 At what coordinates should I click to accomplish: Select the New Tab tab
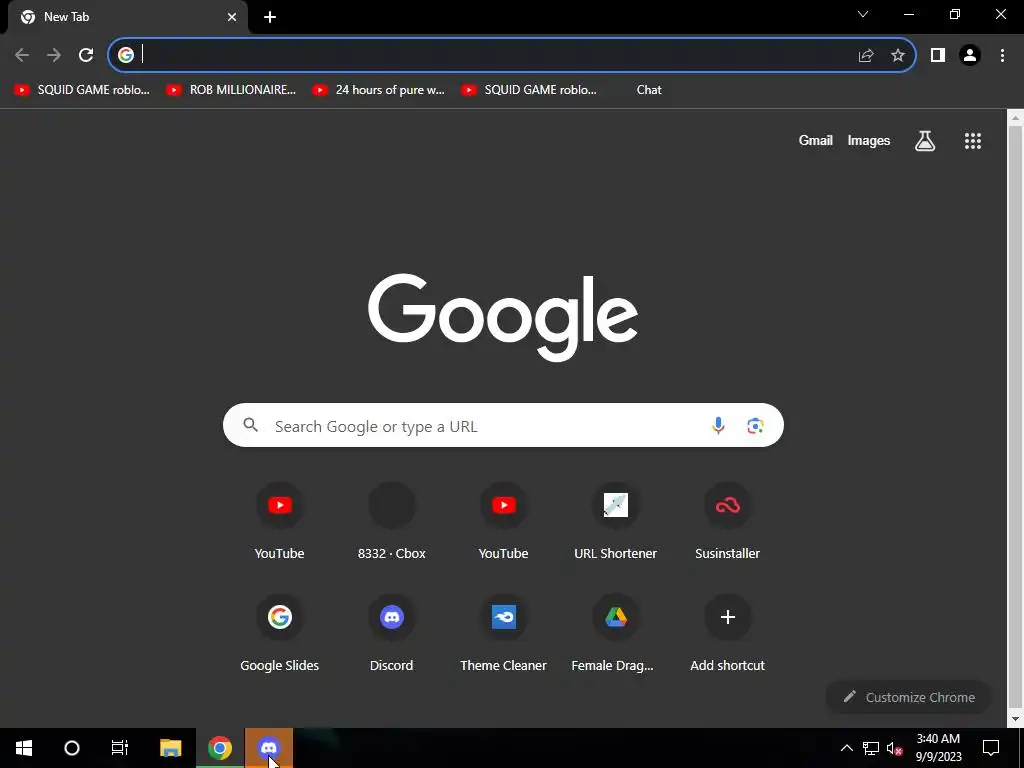click(128, 17)
